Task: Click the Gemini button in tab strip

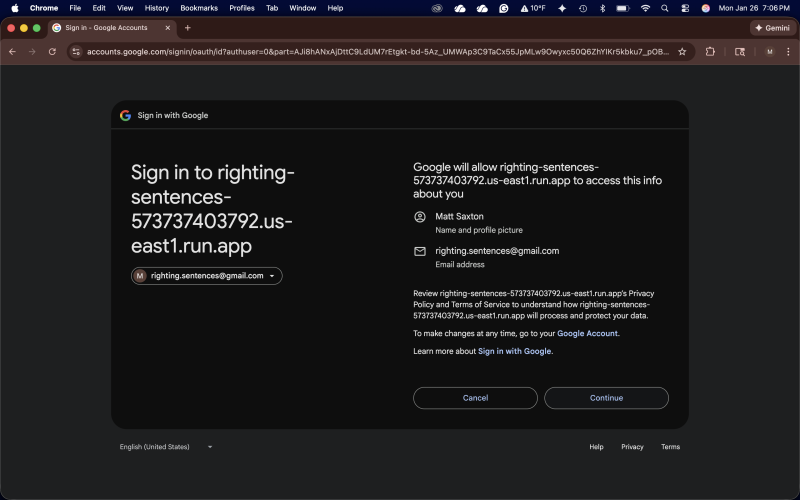Action: 772,28
